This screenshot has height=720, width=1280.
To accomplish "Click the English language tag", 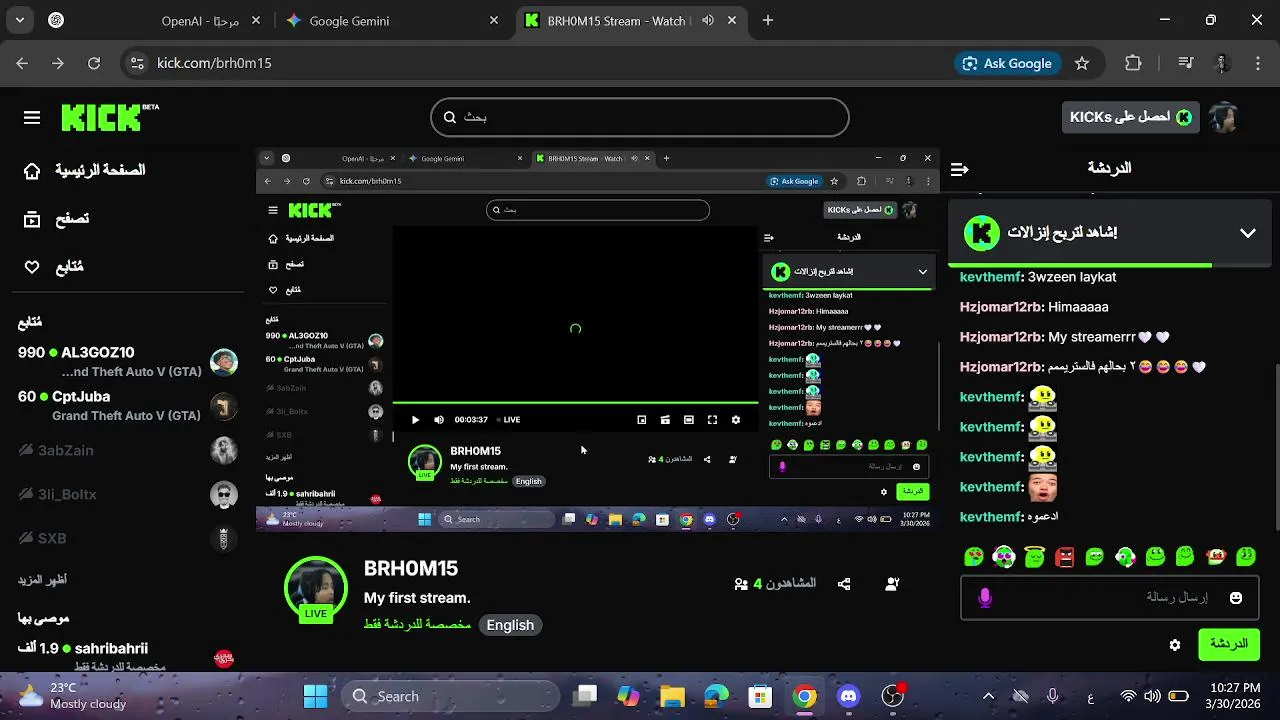I will [x=510, y=625].
